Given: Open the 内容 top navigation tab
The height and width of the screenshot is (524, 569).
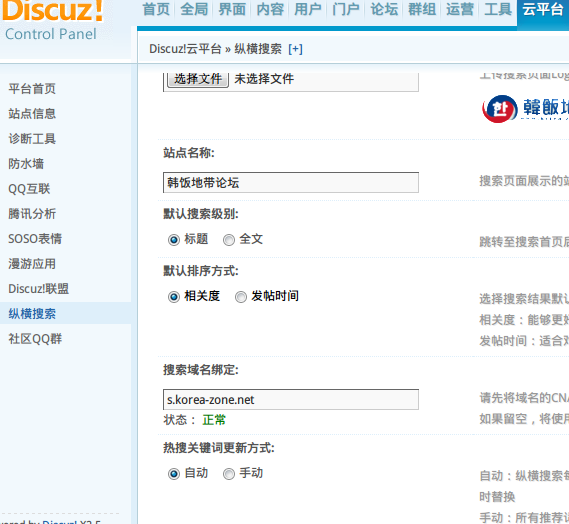Looking at the screenshot, I should click(x=270, y=9).
